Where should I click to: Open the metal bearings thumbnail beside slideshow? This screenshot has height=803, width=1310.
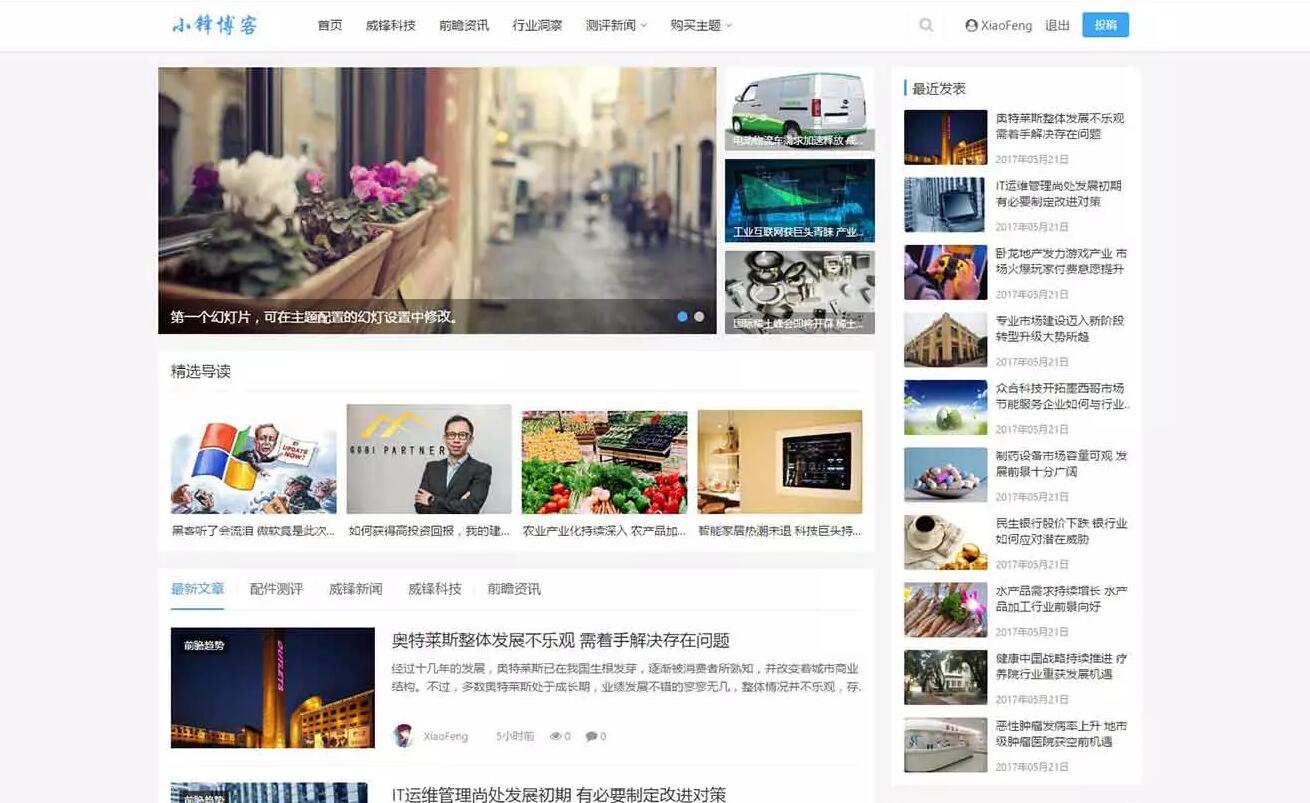[x=800, y=292]
